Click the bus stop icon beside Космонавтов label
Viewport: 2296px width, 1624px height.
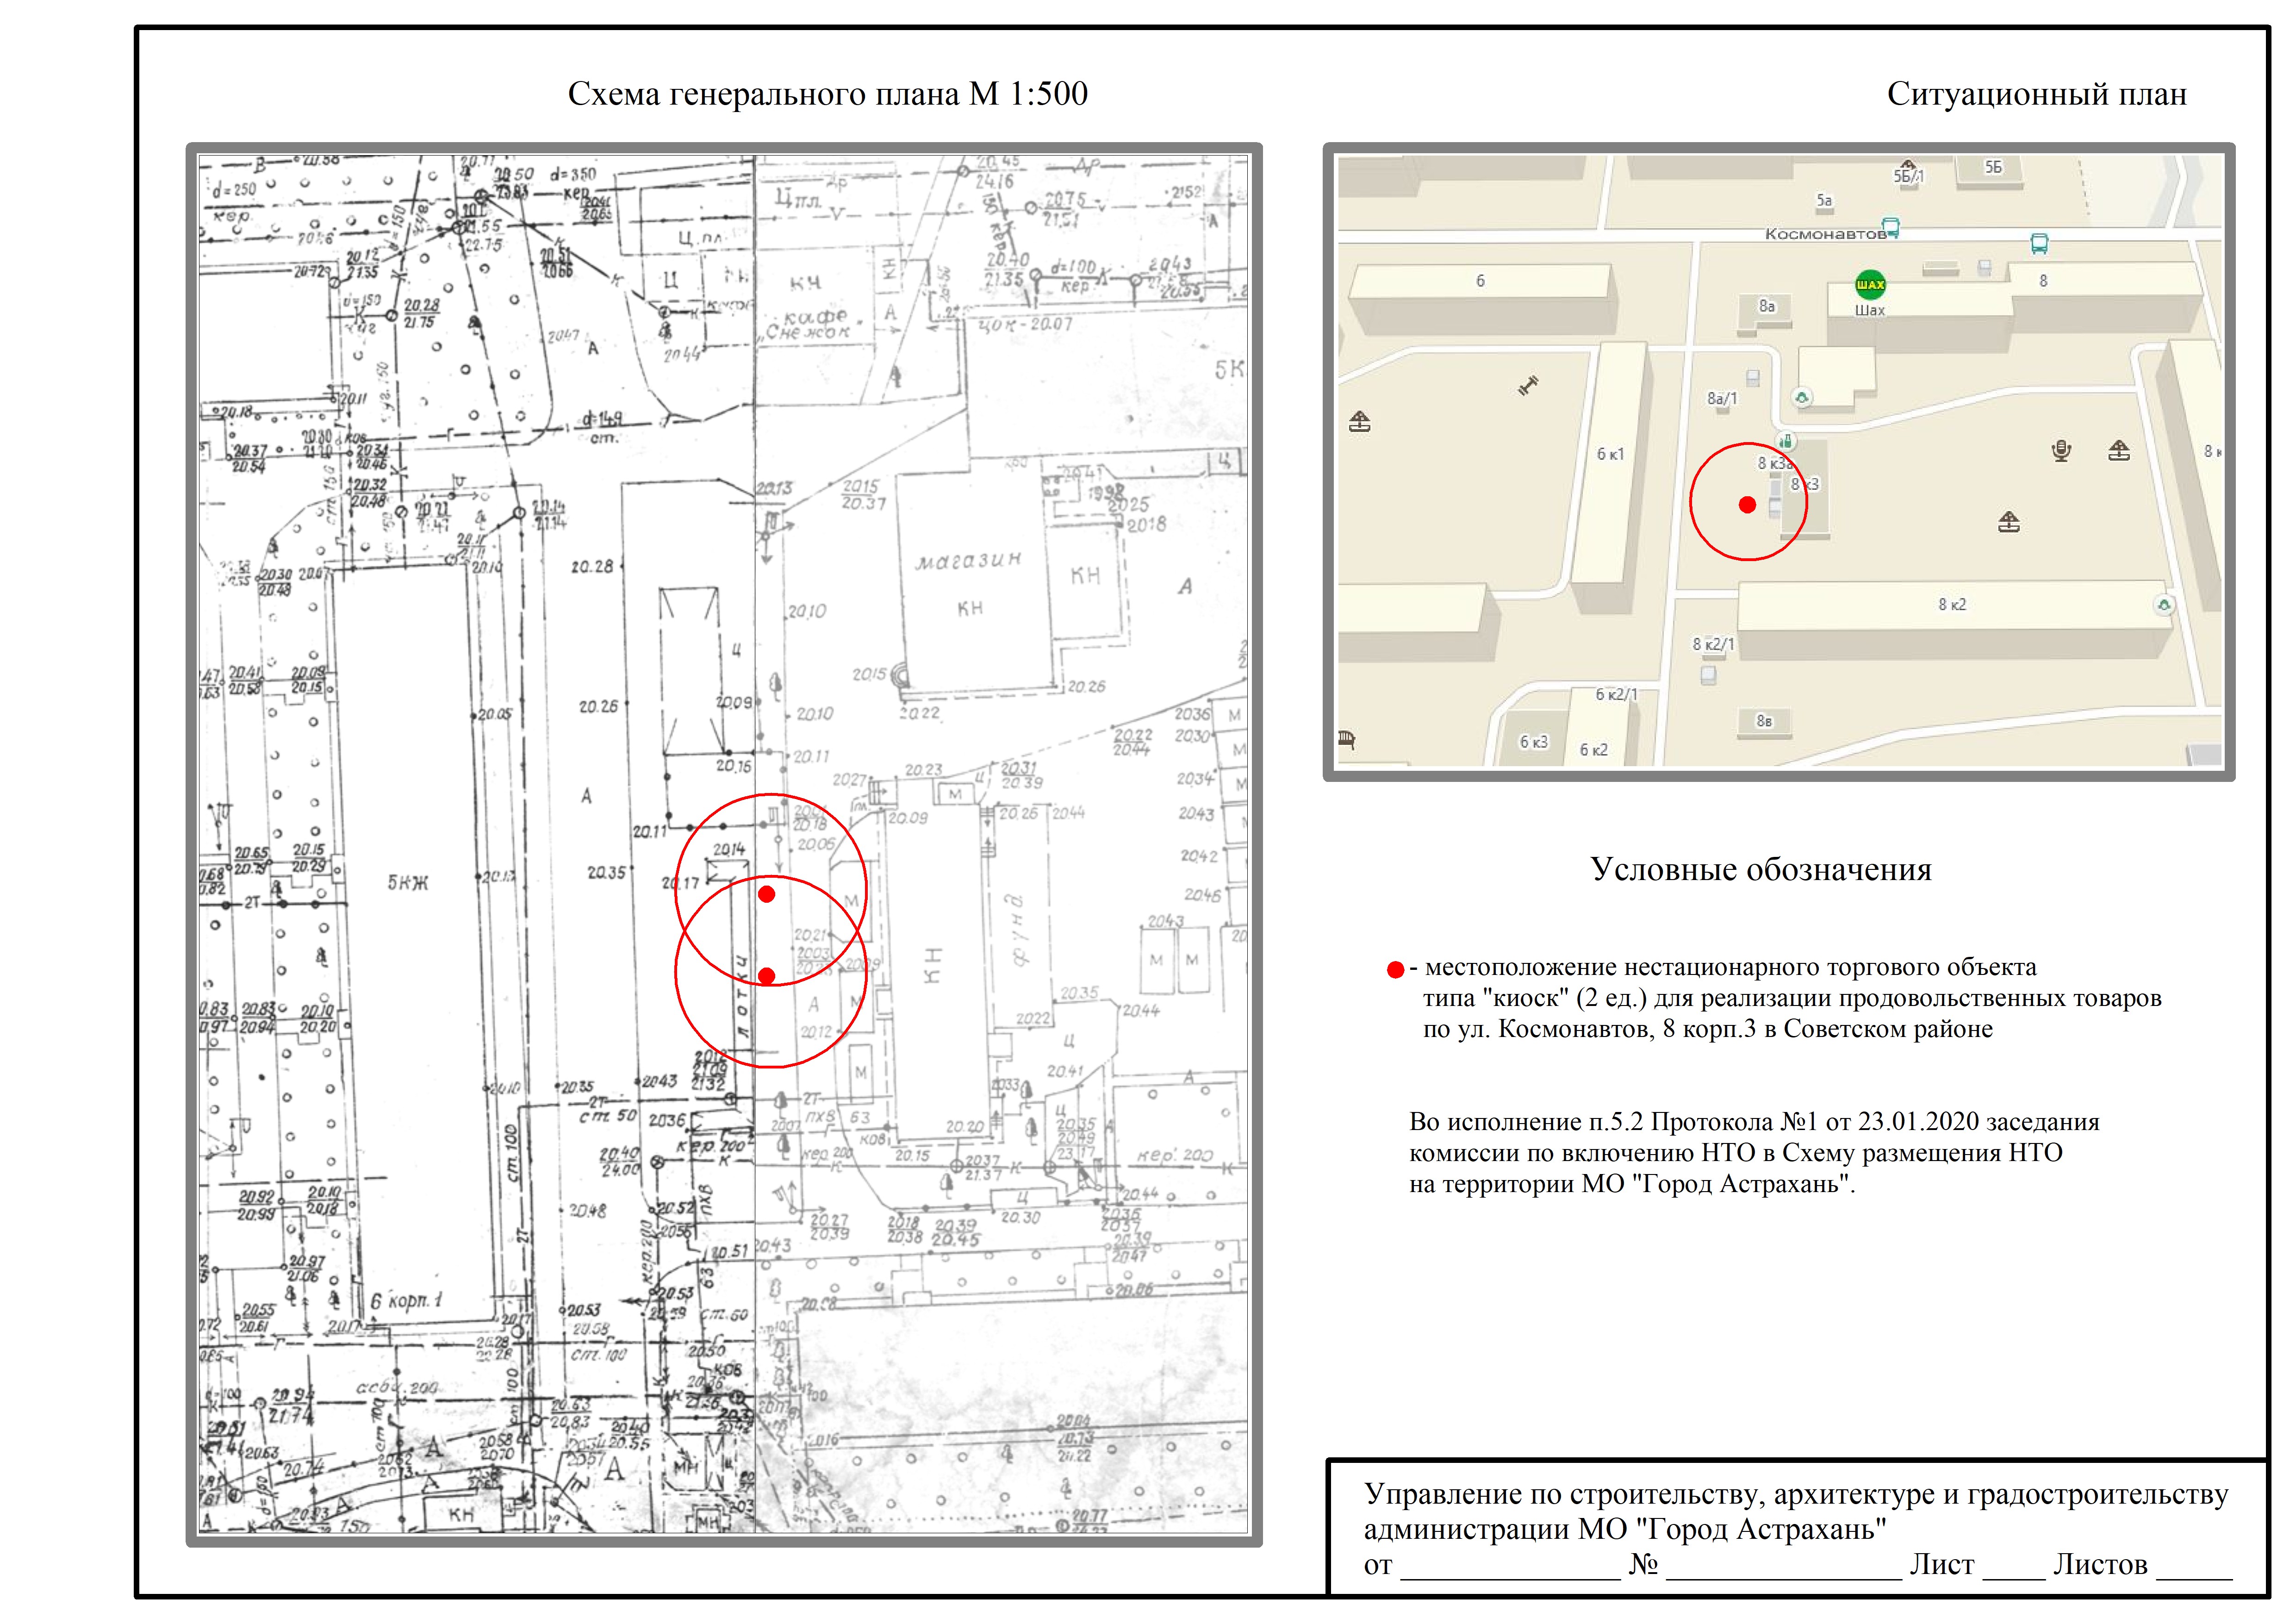(x=1890, y=227)
